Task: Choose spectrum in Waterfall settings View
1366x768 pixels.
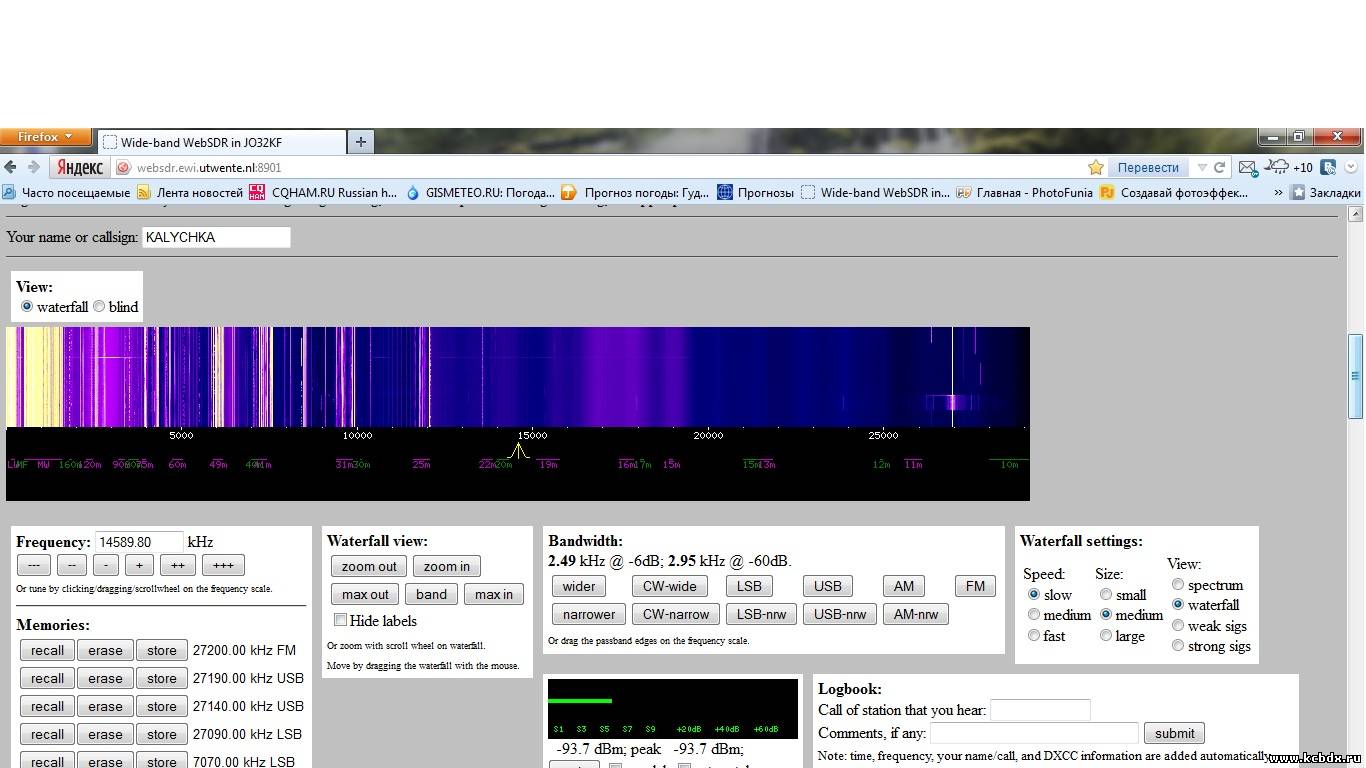Action: [x=1178, y=585]
